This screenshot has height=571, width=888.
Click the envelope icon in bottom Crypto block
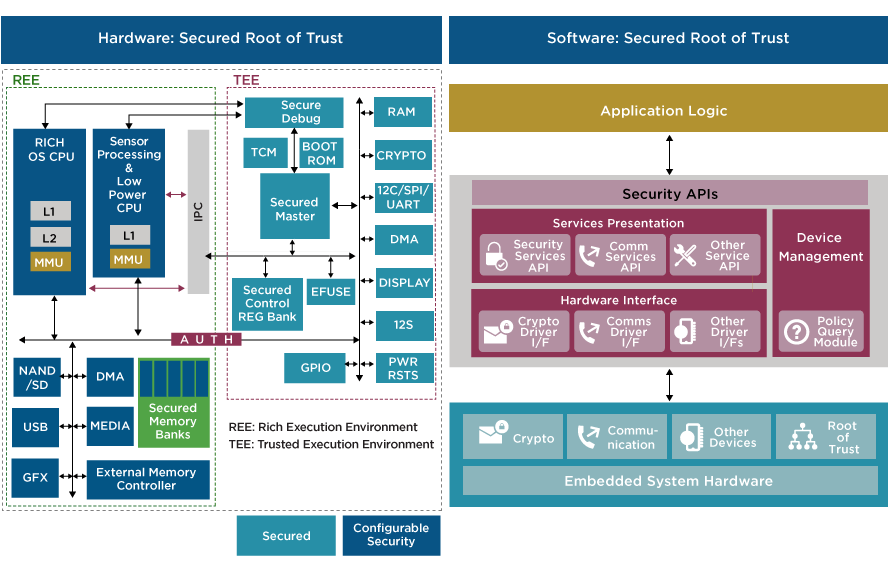491,436
